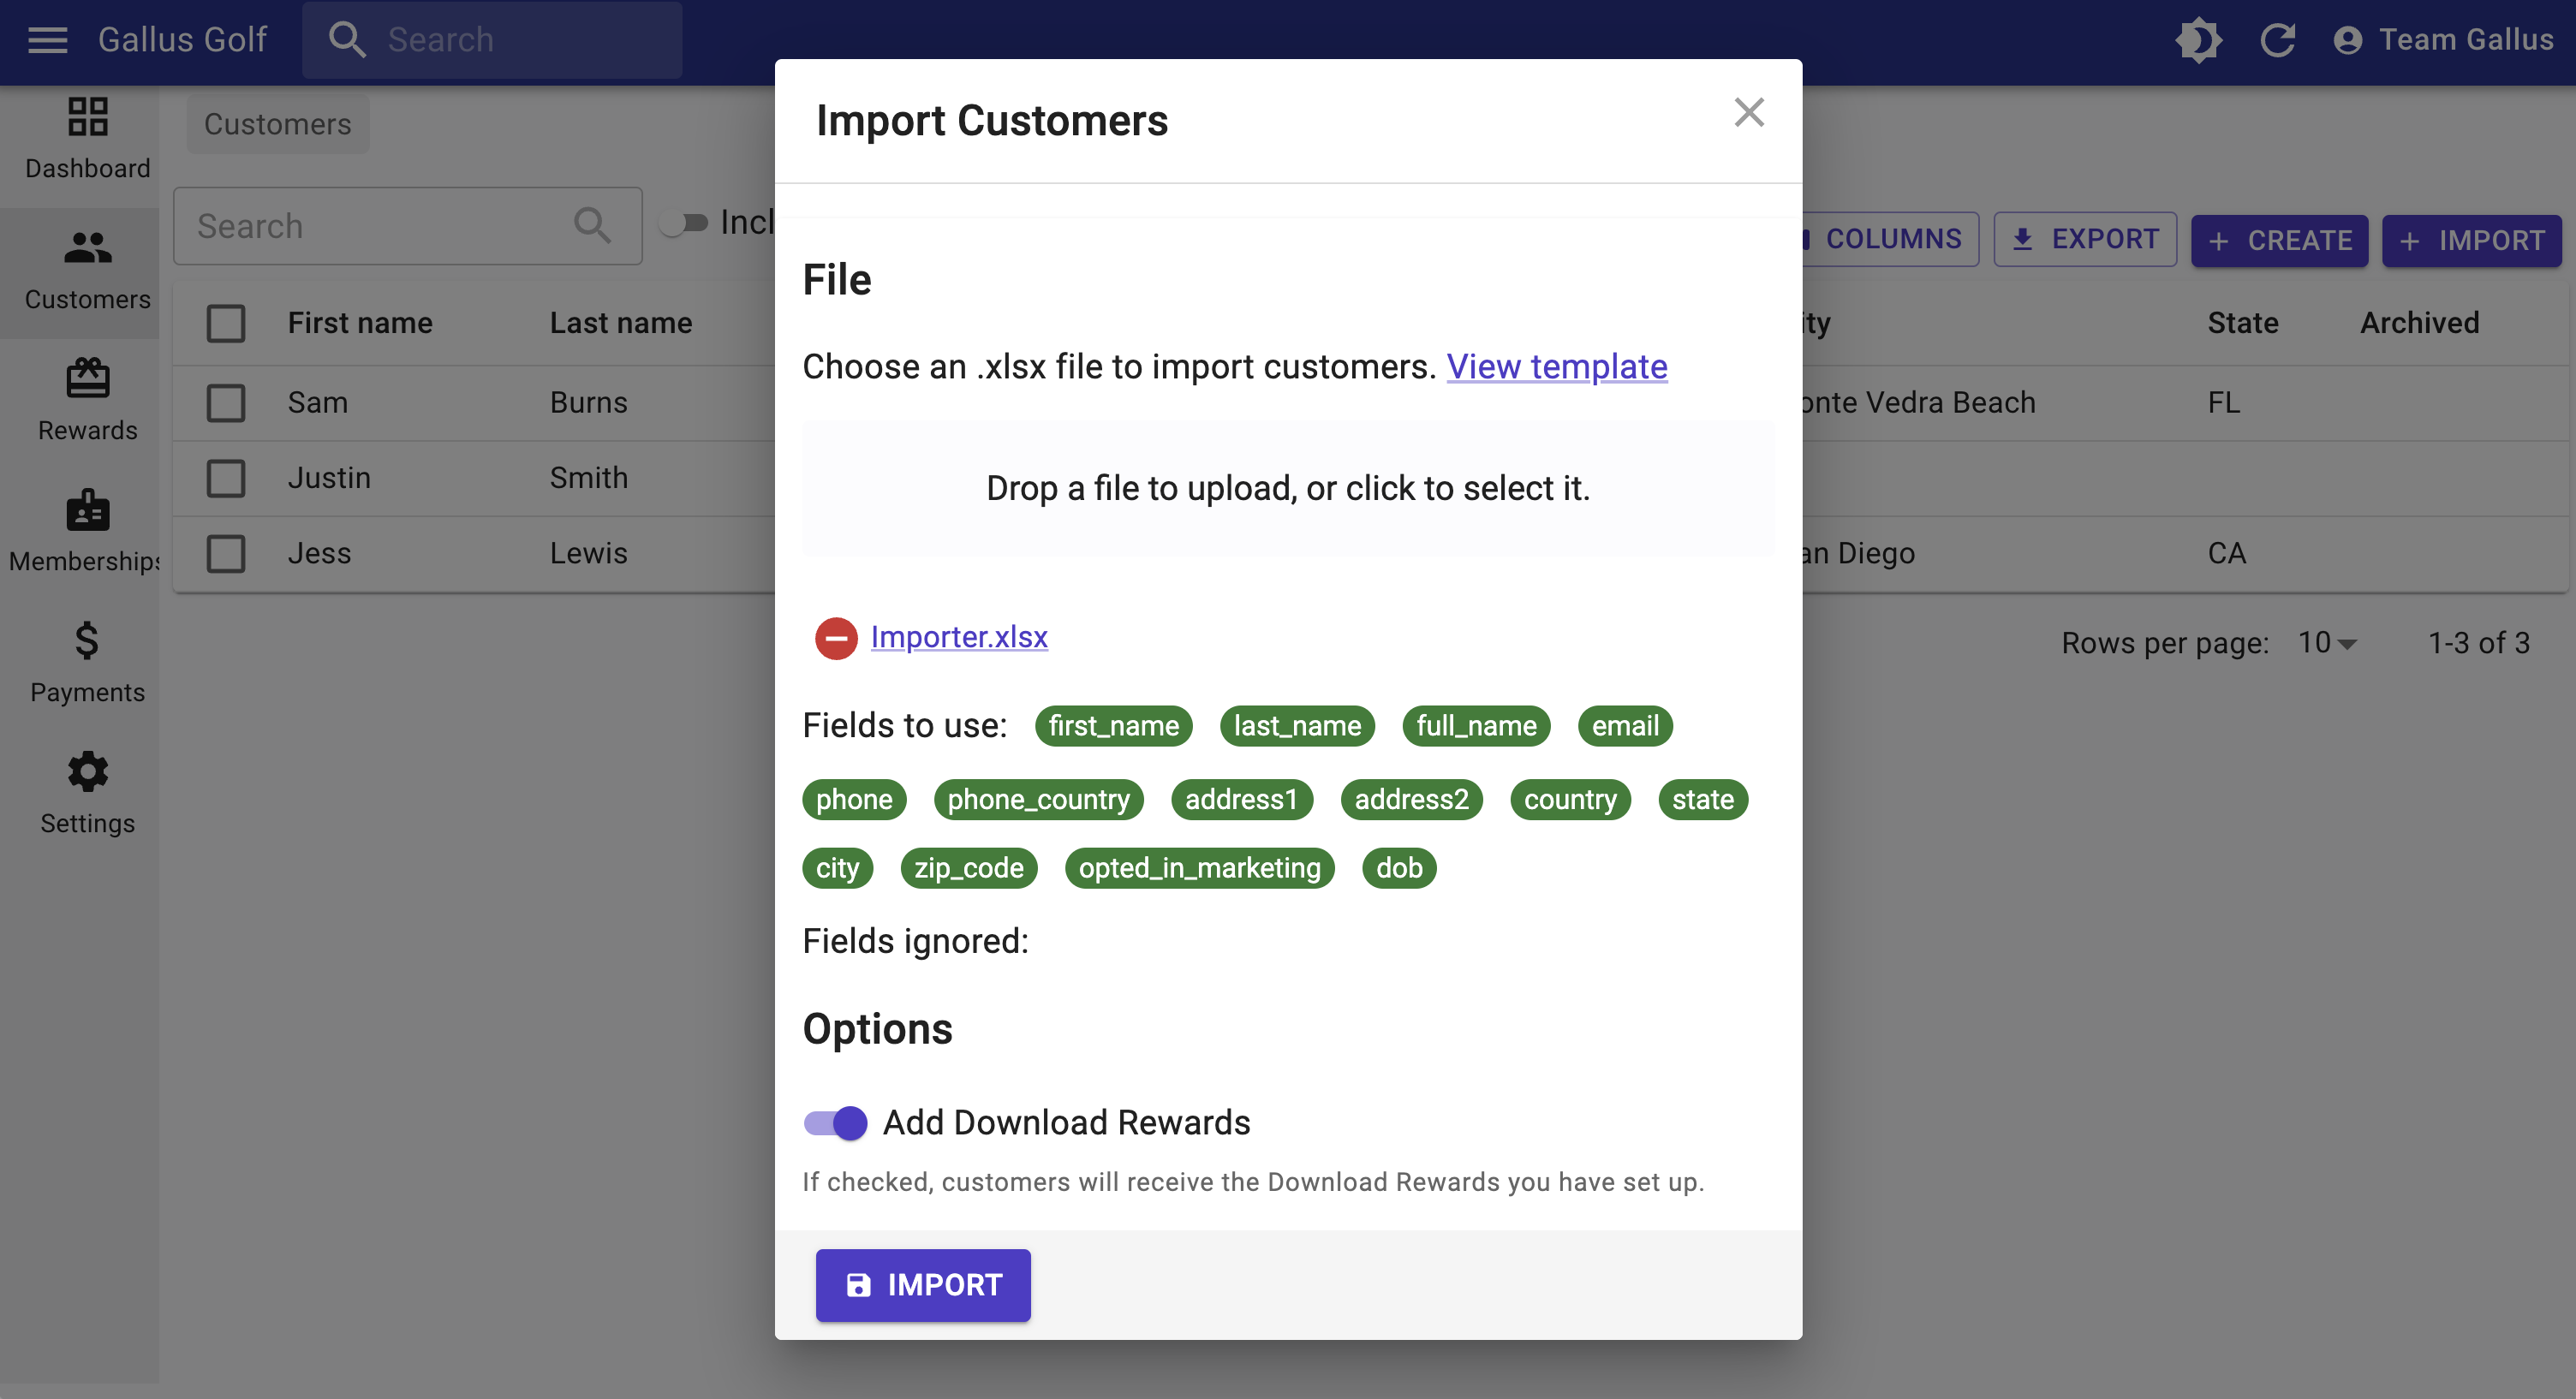The image size is (2576, 1399).
Task: Go to Rewards in the sidebar
Action: [x=88, y=401]
